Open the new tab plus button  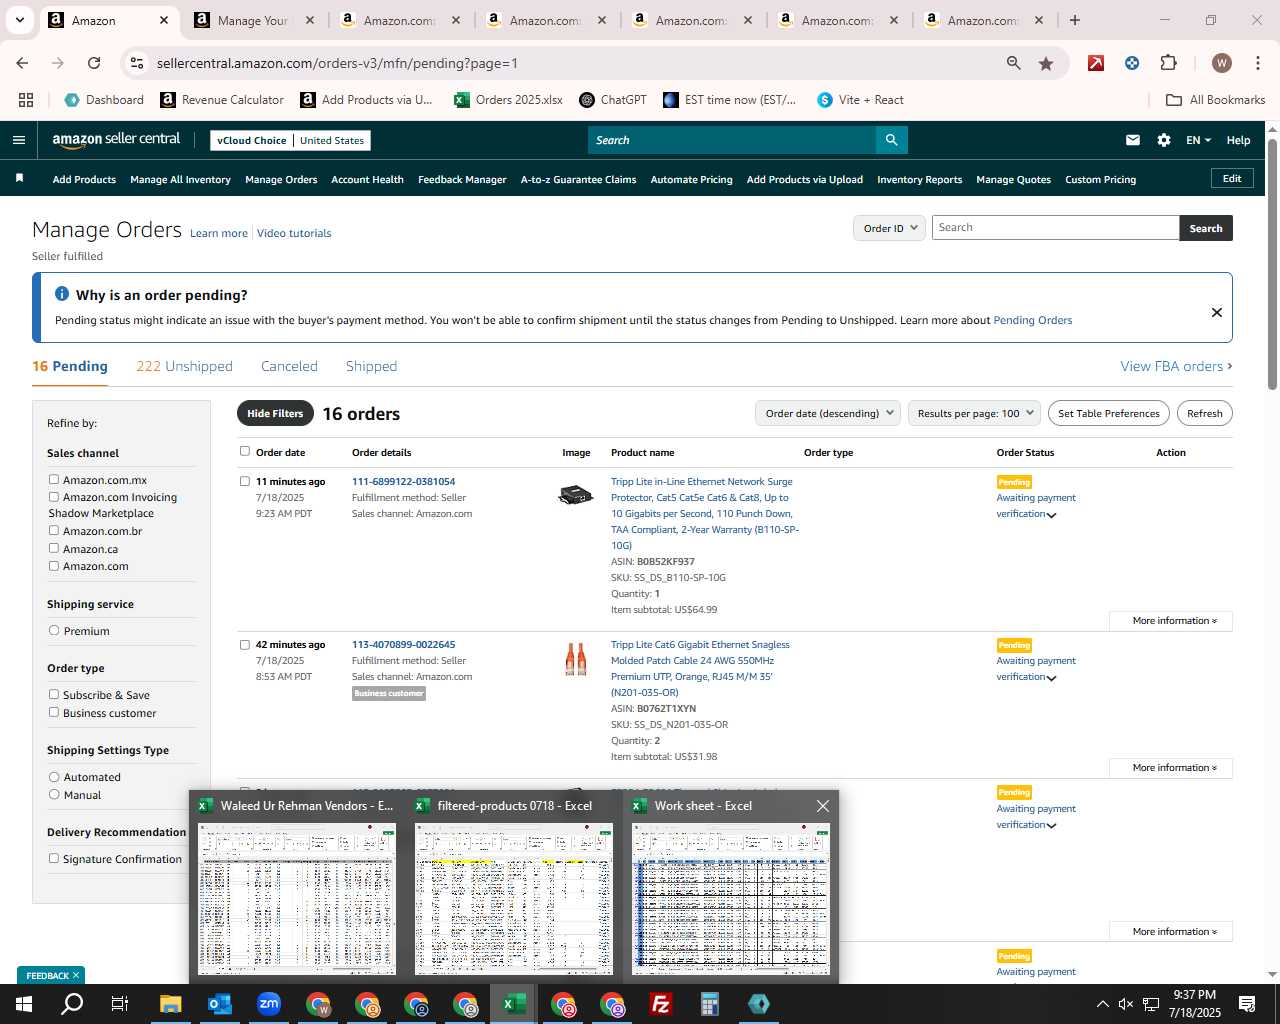pyautogui.click(x=1075, y=20)
